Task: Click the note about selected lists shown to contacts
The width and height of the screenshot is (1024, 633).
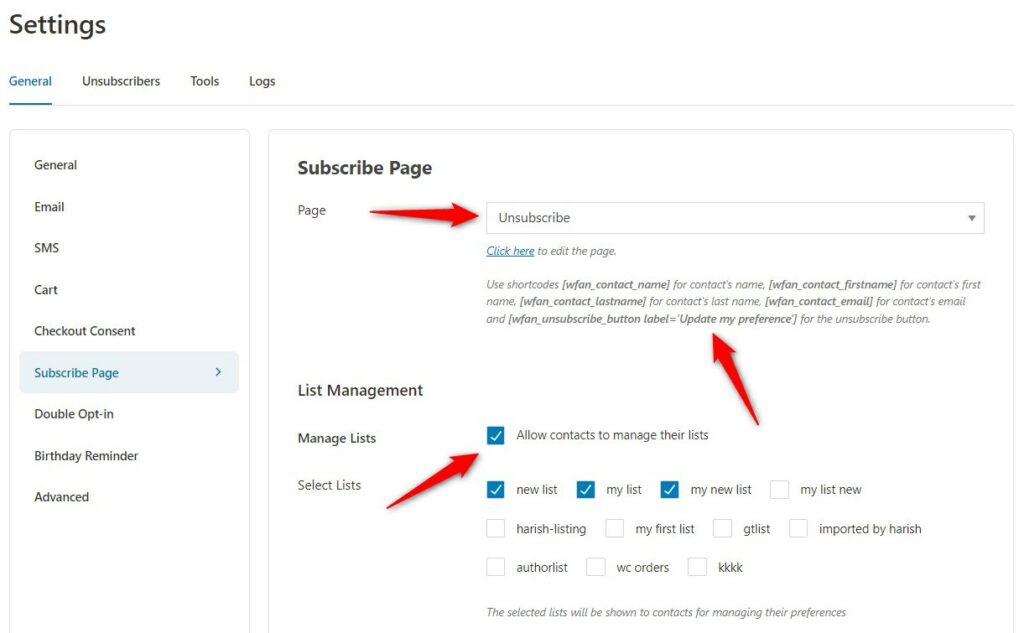Action: click(x=666, y=613)
